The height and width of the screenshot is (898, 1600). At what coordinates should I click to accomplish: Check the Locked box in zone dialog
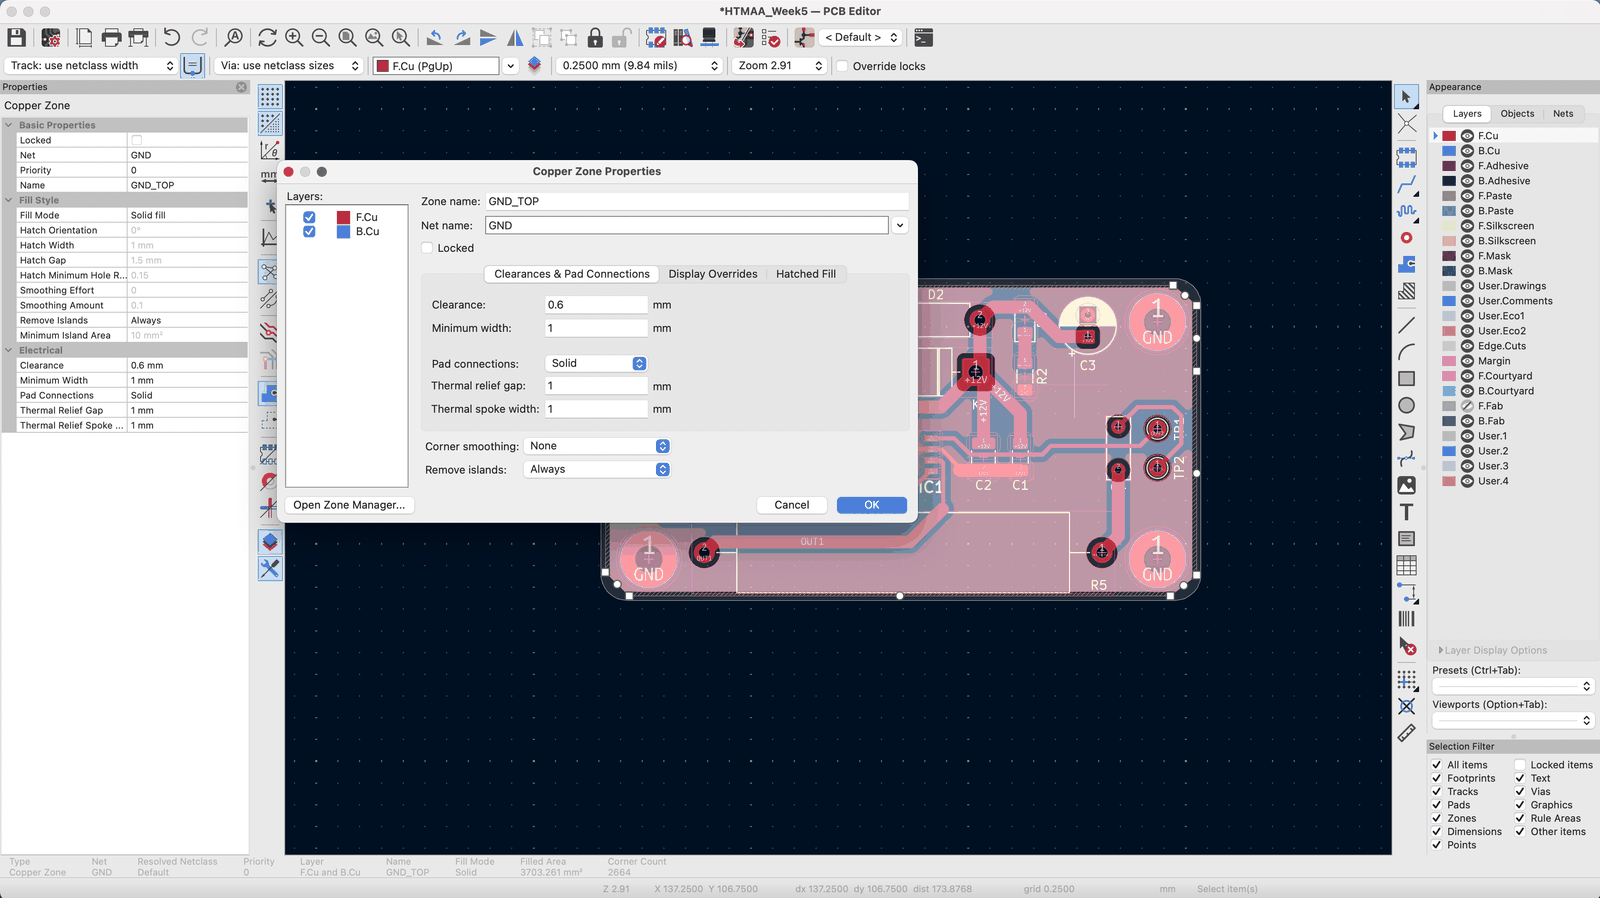coord(427,248)
